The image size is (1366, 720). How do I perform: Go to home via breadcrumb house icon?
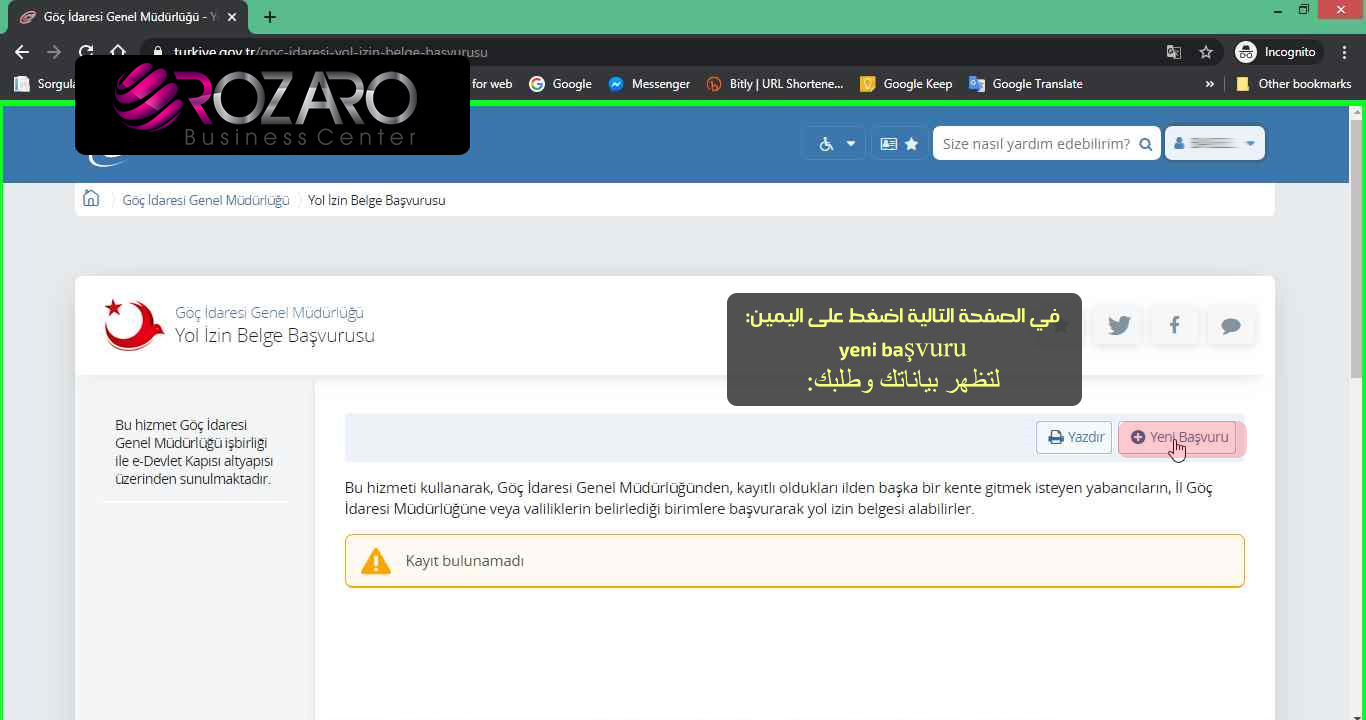(x=91, y=198)
